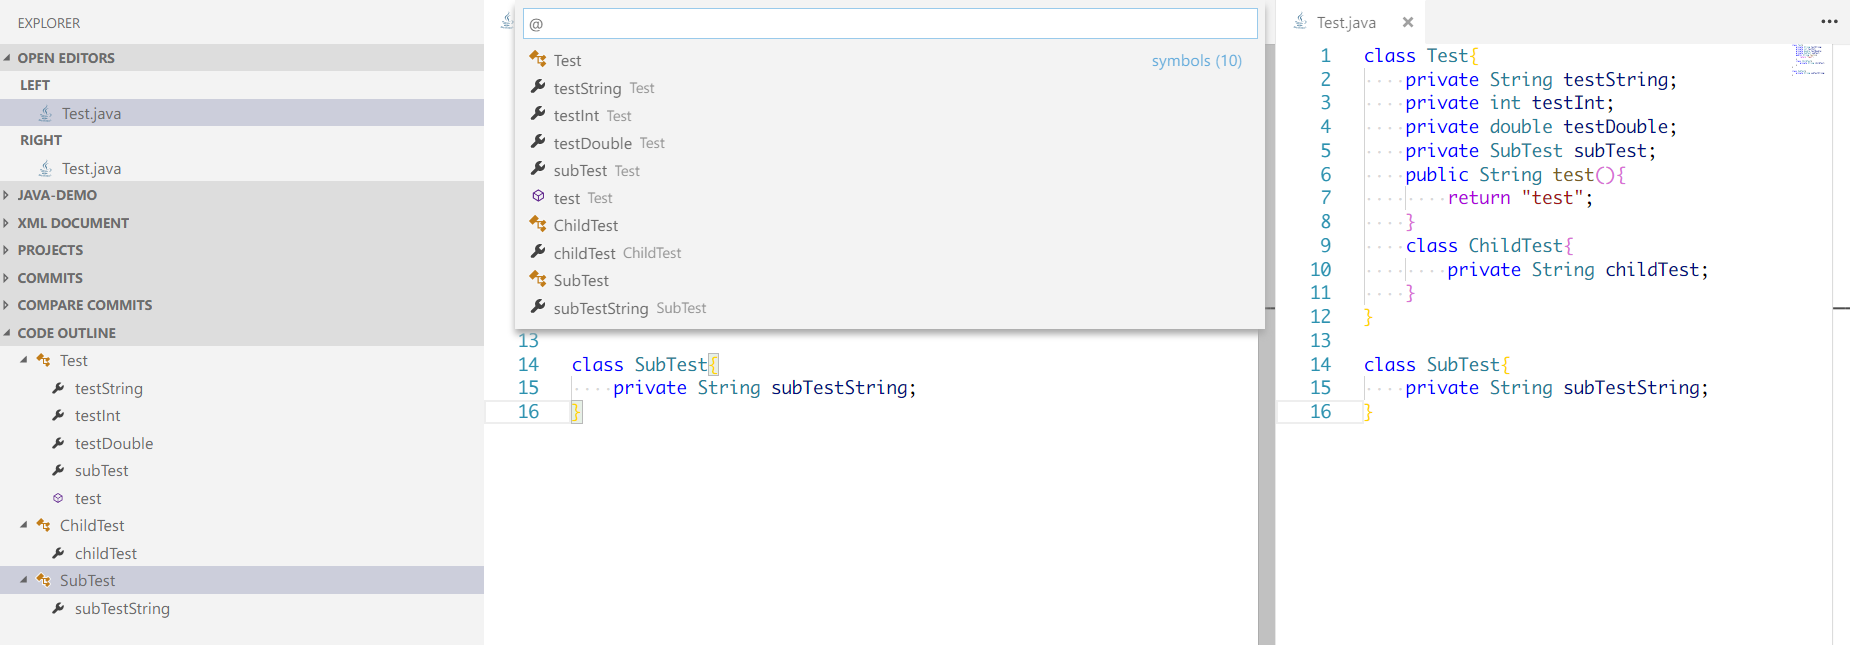Go to testDouble symbol in quick pick

pyautogui.click(x=889, y=143)
